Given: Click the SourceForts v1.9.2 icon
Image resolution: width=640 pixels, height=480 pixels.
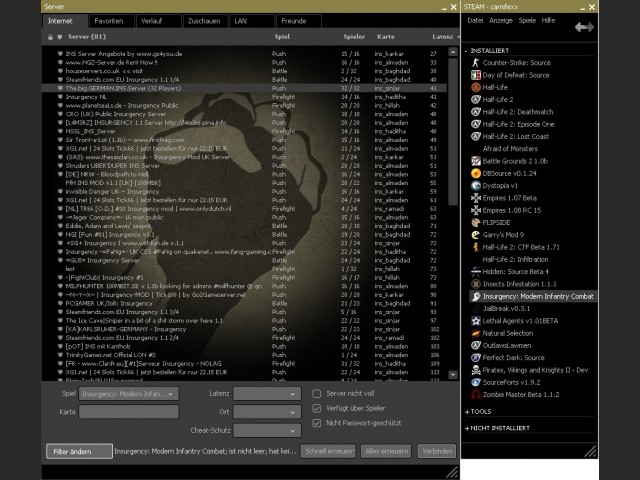Looking at the screenshot, I should [476, 382].
